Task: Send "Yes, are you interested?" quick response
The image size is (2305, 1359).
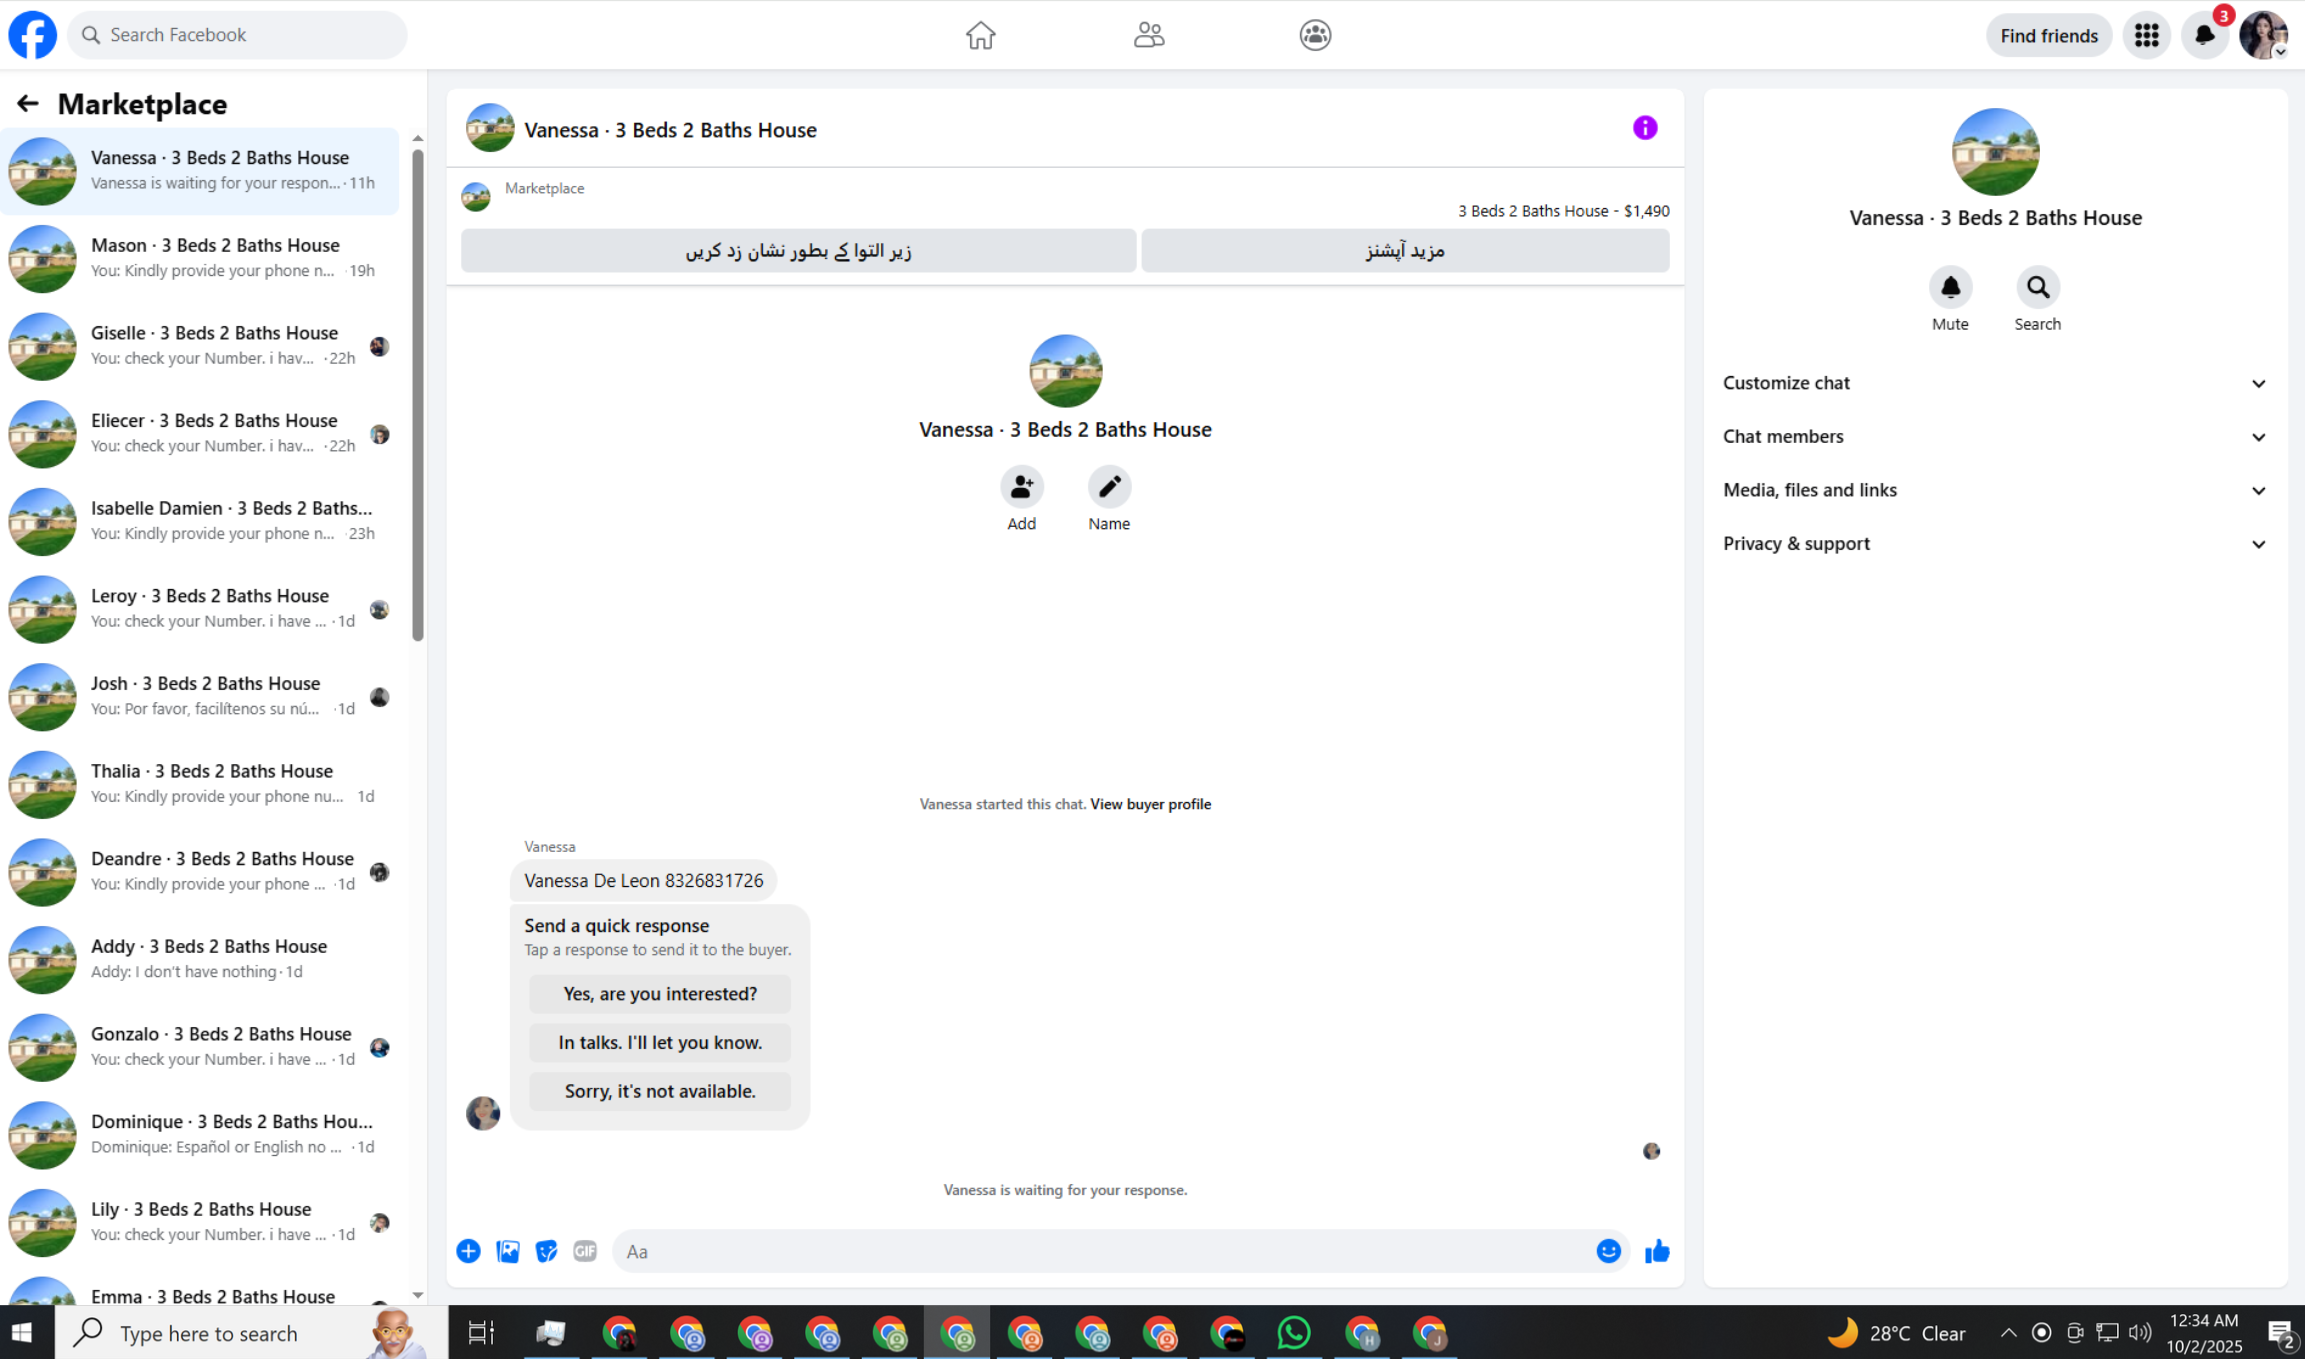Action: [x=660, y=994]
